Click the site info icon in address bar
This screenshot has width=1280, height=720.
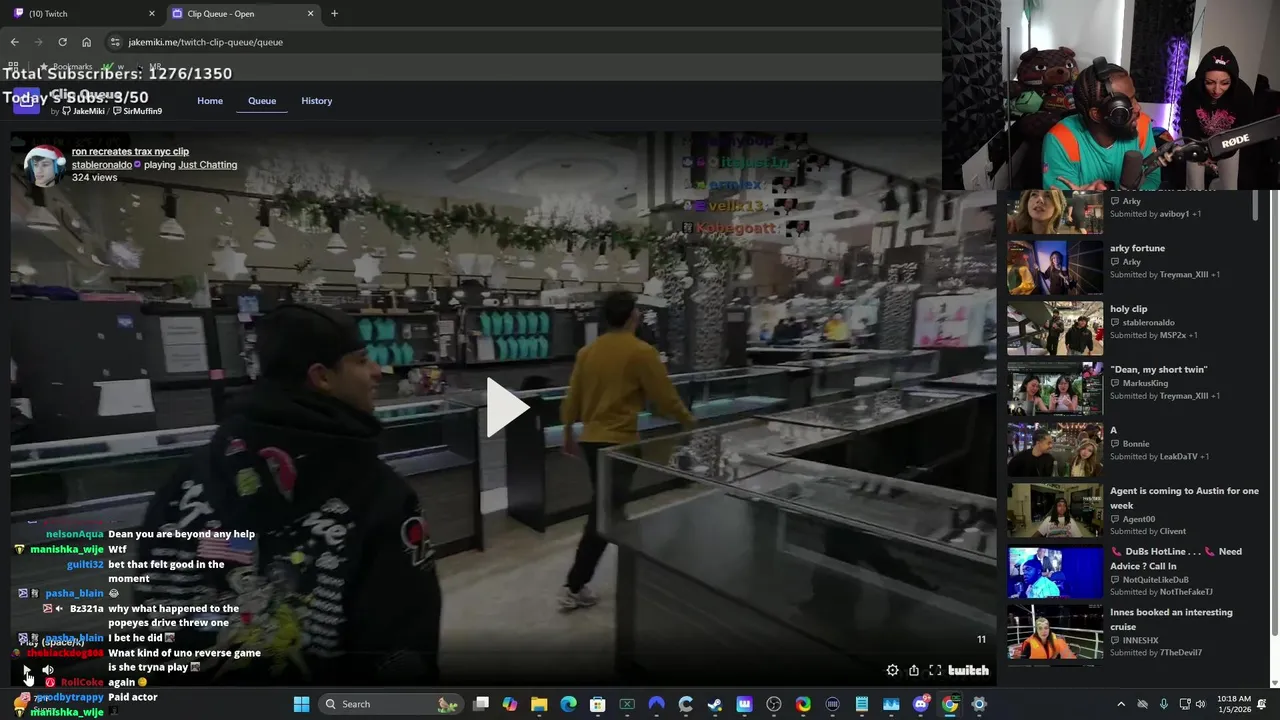[x=115, y=42]
